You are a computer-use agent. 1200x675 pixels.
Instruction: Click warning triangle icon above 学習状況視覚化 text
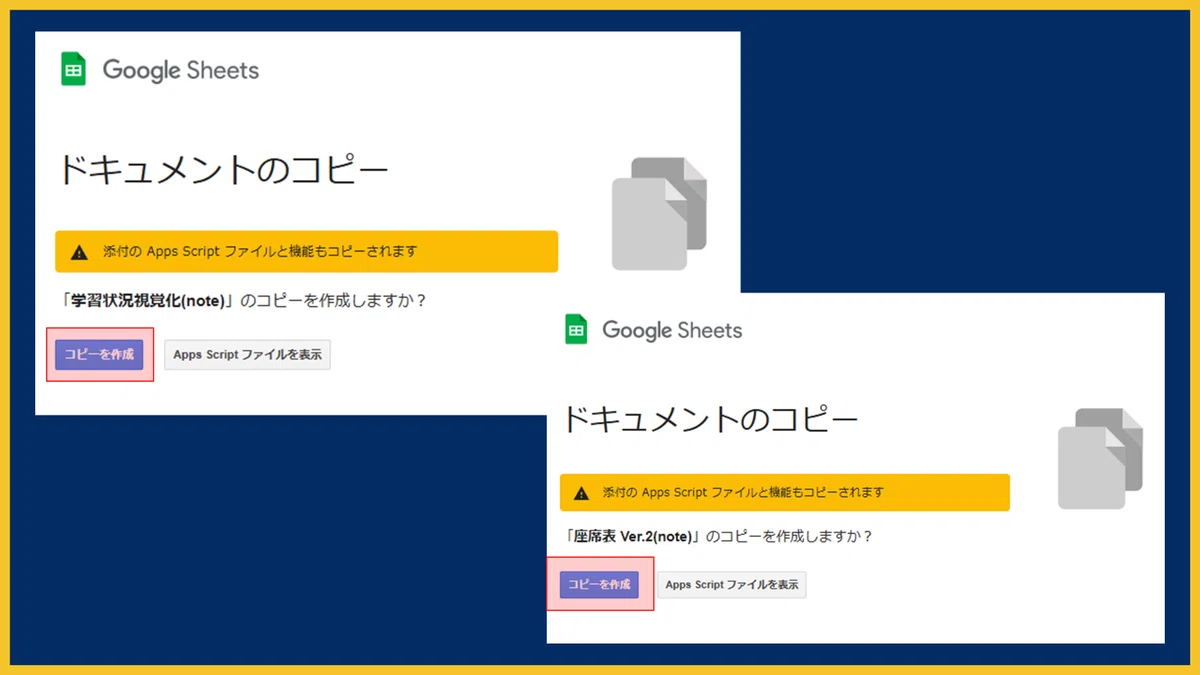80,252
